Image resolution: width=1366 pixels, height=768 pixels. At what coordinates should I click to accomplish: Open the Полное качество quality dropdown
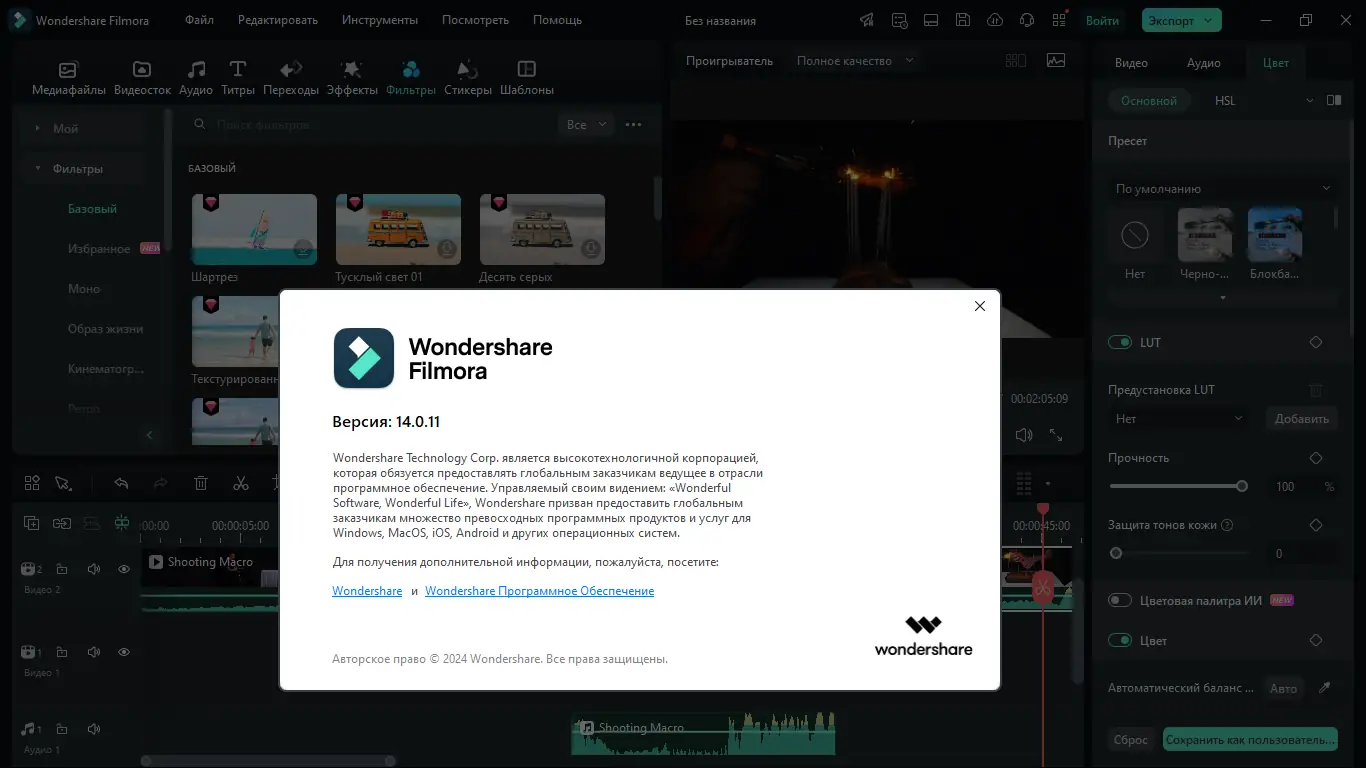click(855, 61)
